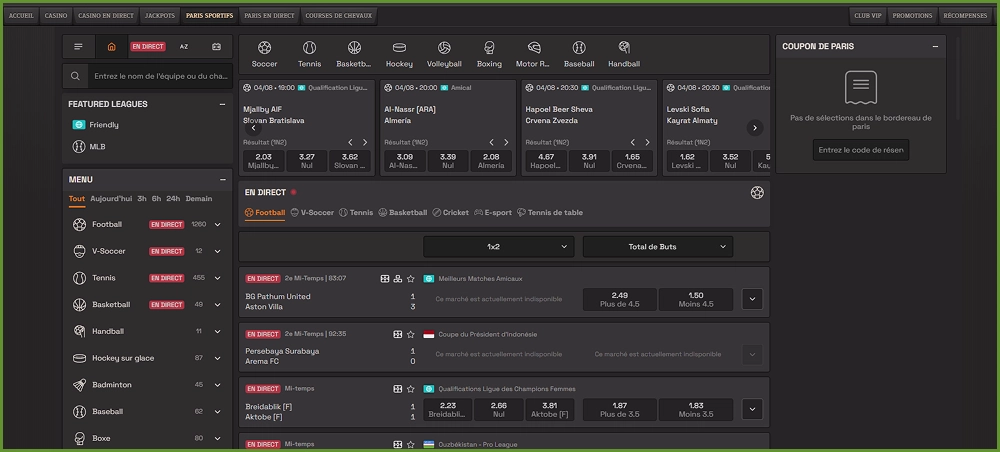The width and height of the screenshot is (1000, 452).
Task: Select Handball in the sports carousel
Action: pos(624,54)
